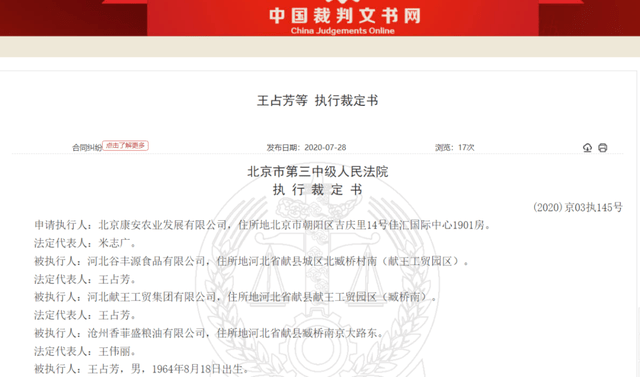Click the 执行裁定书 heading below court name
This screenshot has height=377, width=640.
point(318,190)
